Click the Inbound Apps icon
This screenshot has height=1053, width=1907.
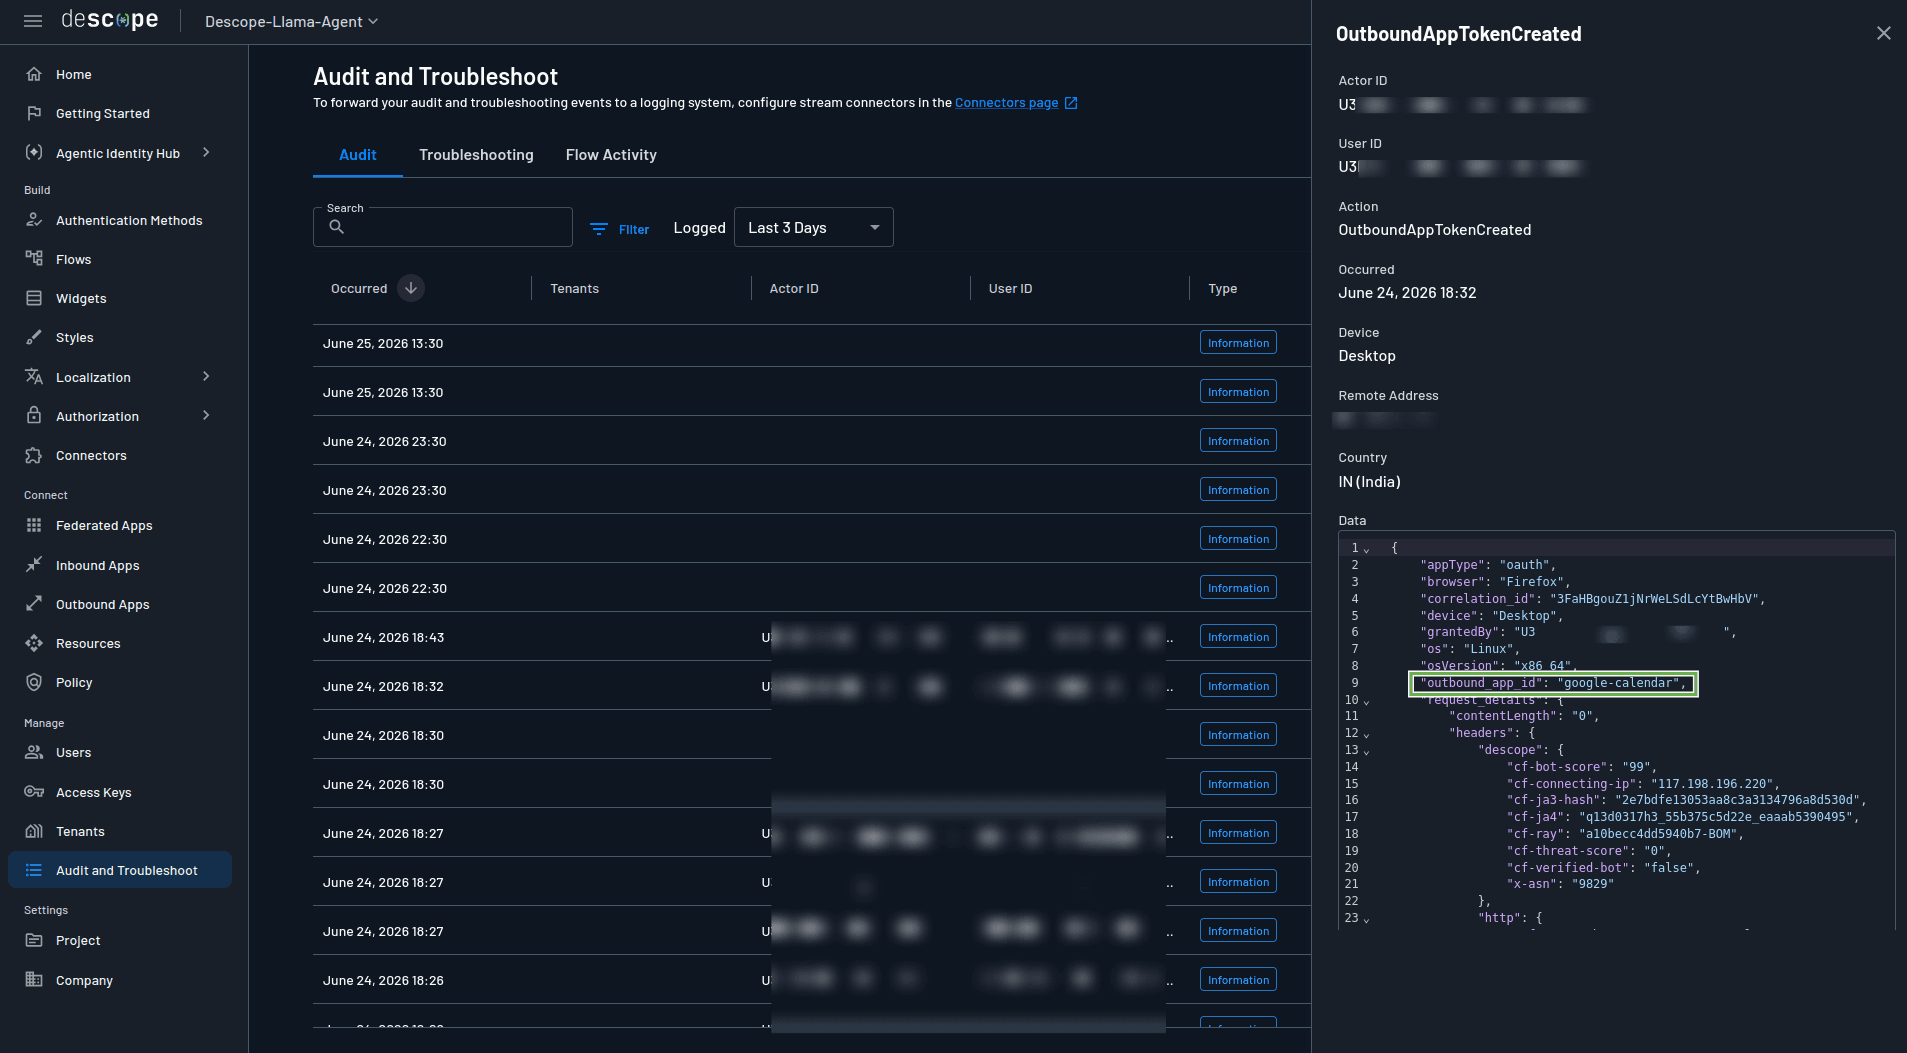[34, 565]
